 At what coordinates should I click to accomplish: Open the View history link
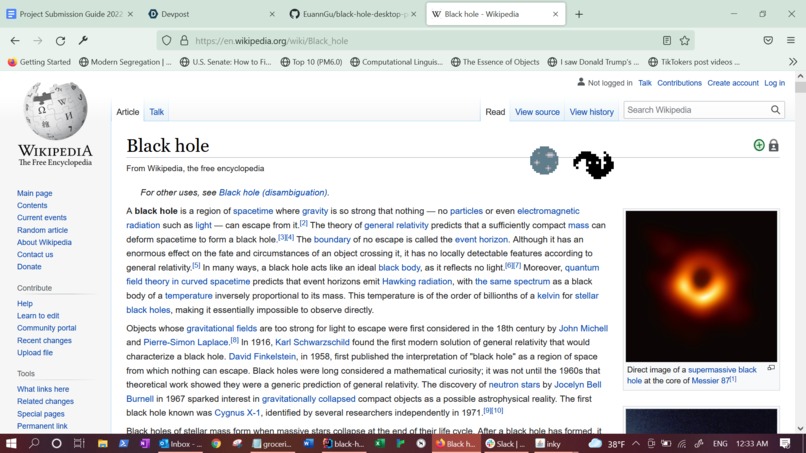click(x=591, y=112)
